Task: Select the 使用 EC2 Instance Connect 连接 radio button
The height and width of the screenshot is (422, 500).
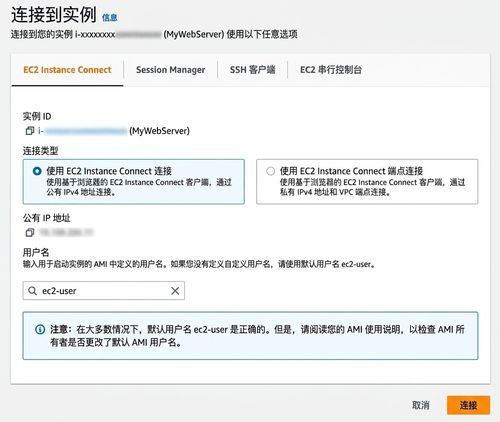Action: [37, 171]
